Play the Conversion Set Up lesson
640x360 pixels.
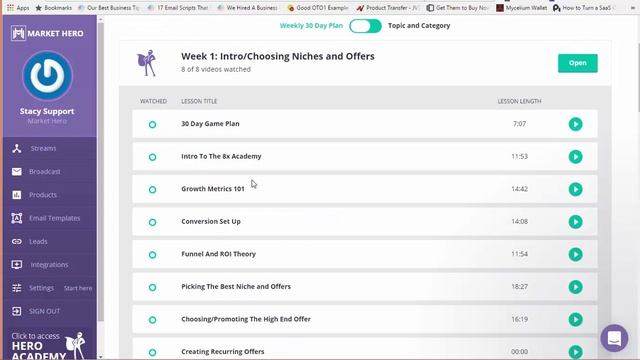[576, 222]
